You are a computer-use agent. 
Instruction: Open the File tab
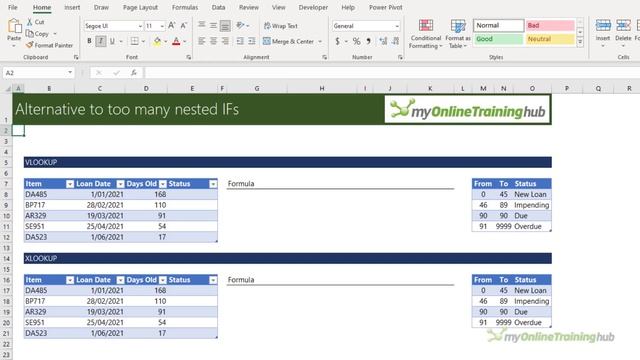click(13, 7)
